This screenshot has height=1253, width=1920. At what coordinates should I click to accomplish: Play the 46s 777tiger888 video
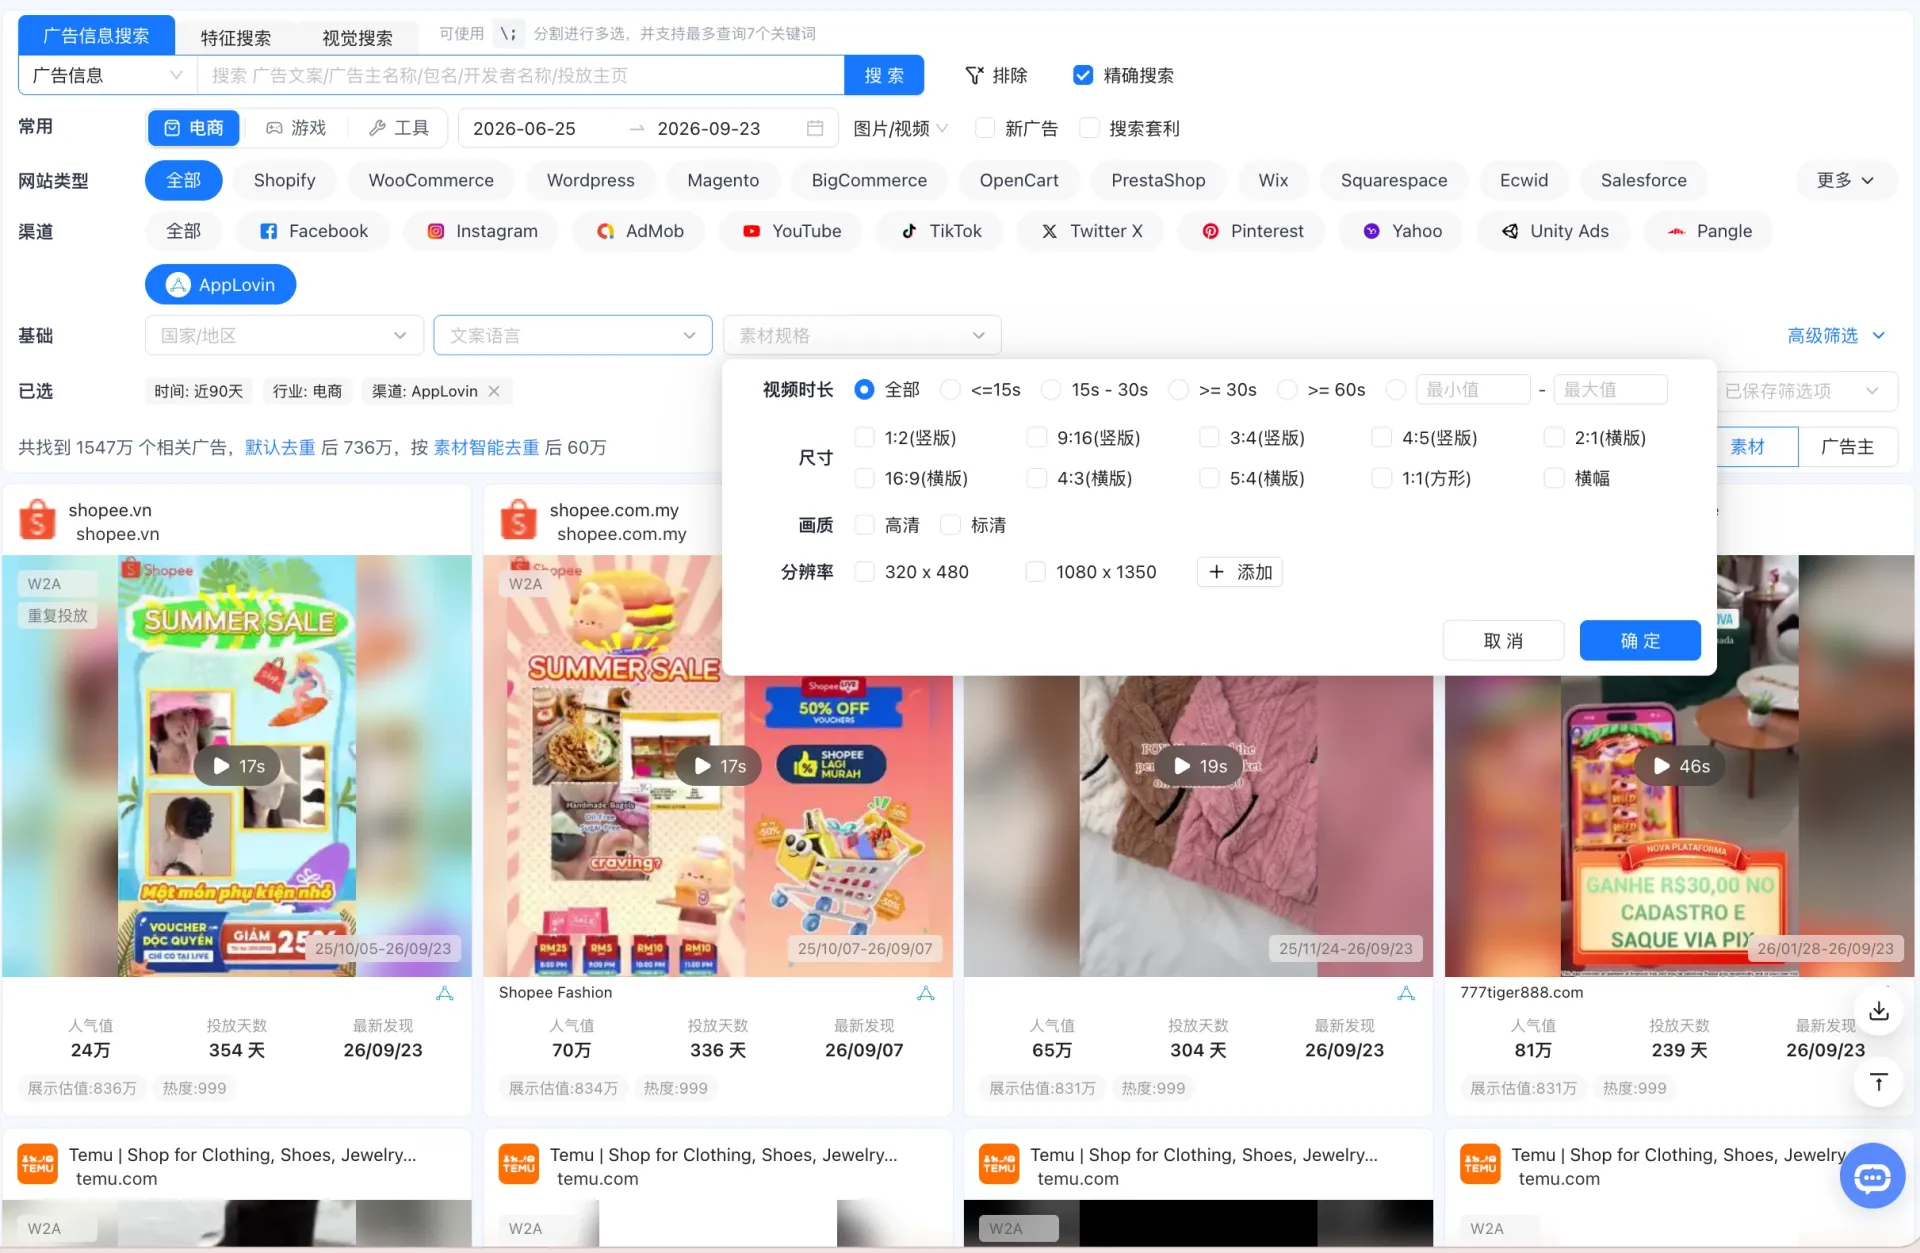(1680, 766)
